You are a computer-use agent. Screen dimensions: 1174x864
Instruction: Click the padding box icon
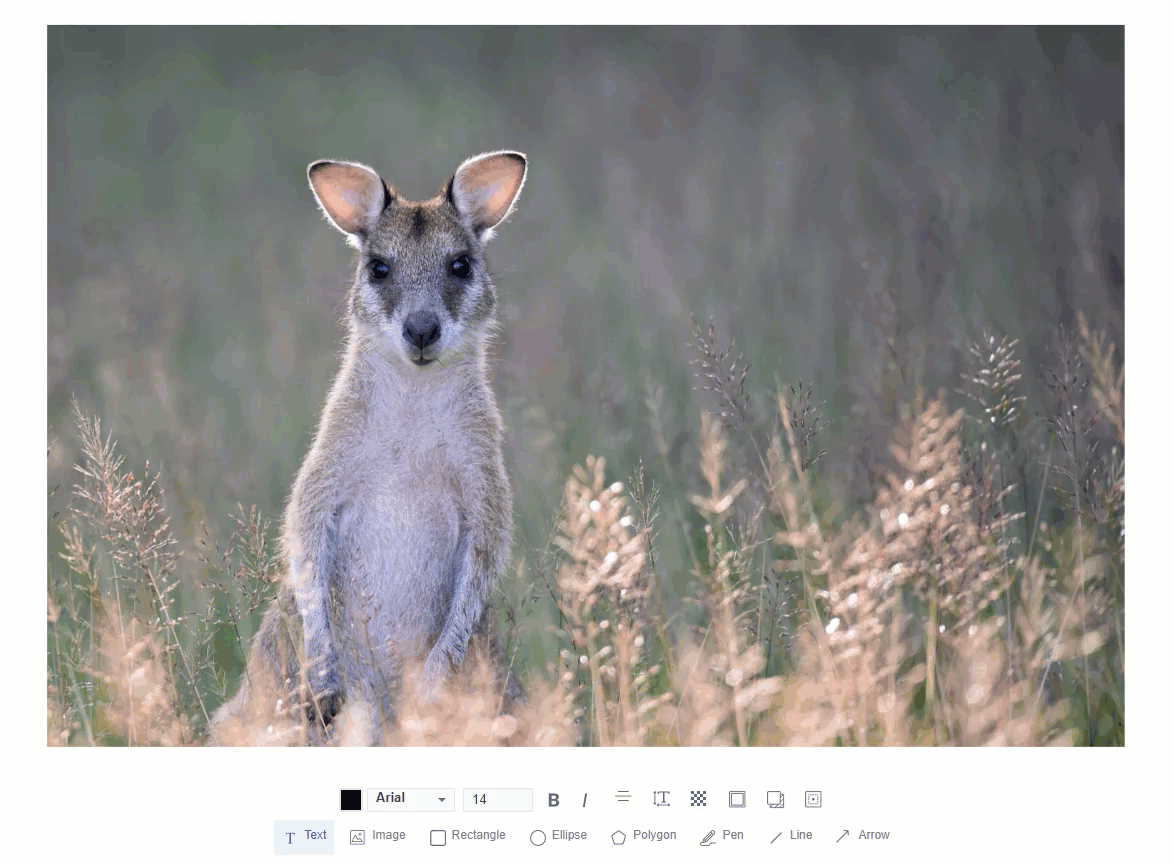pyautogui.click(x=813, y=799)
